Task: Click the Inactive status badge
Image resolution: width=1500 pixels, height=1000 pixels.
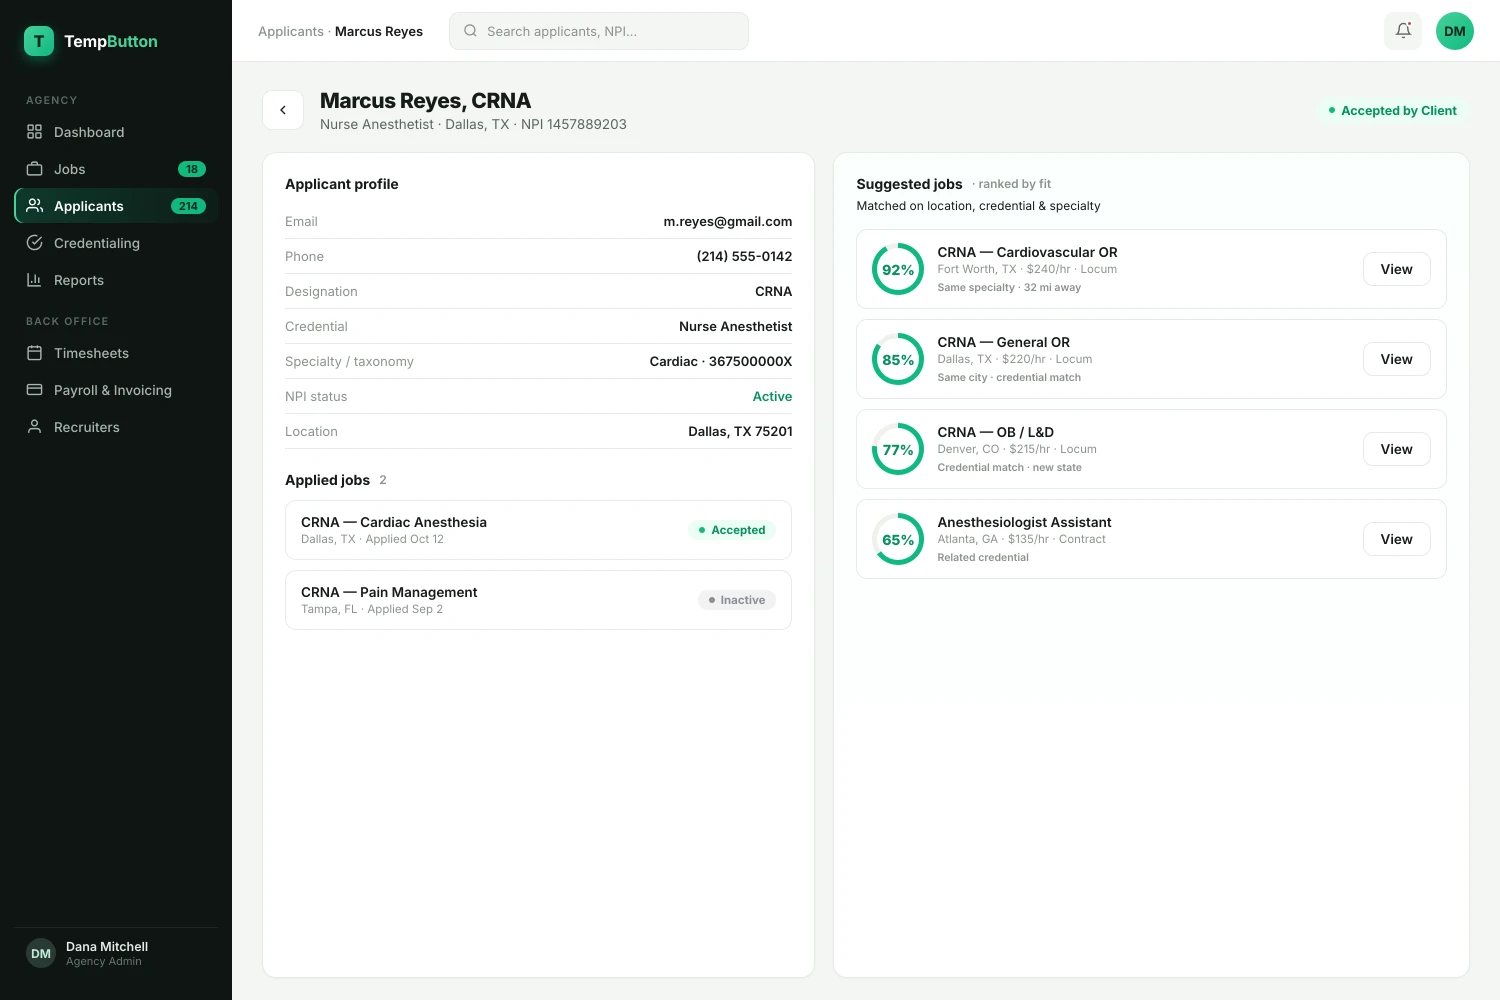Action: pos(737,600)
